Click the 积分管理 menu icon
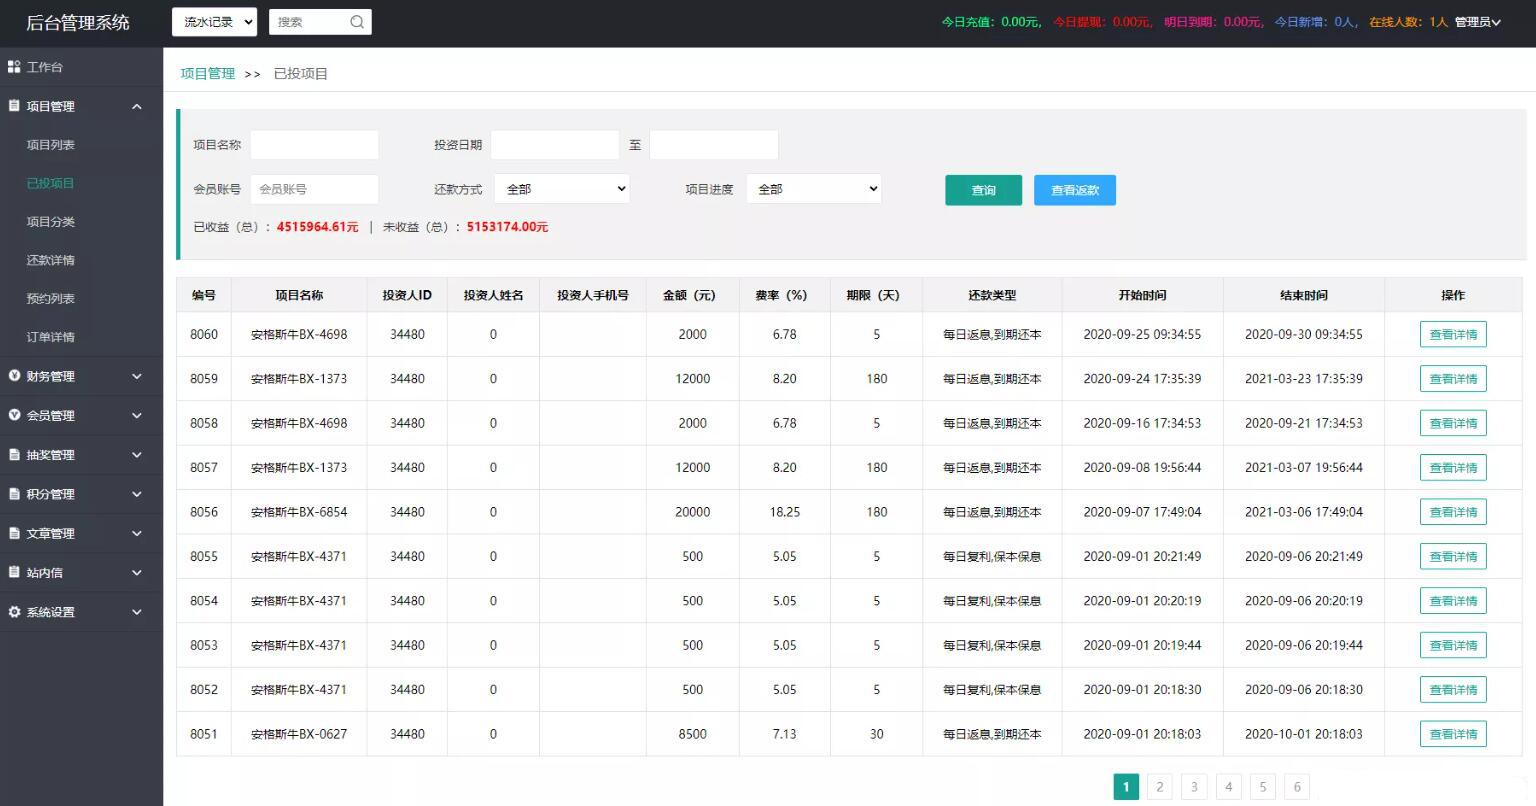The height and width of the screenshot is (806, 1536). point(14,494)
